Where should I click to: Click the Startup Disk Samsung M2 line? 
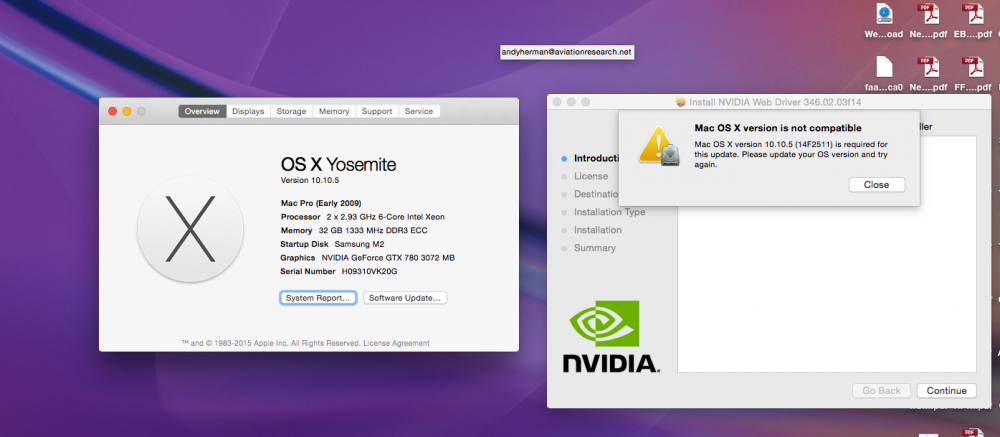click(332, 244)
